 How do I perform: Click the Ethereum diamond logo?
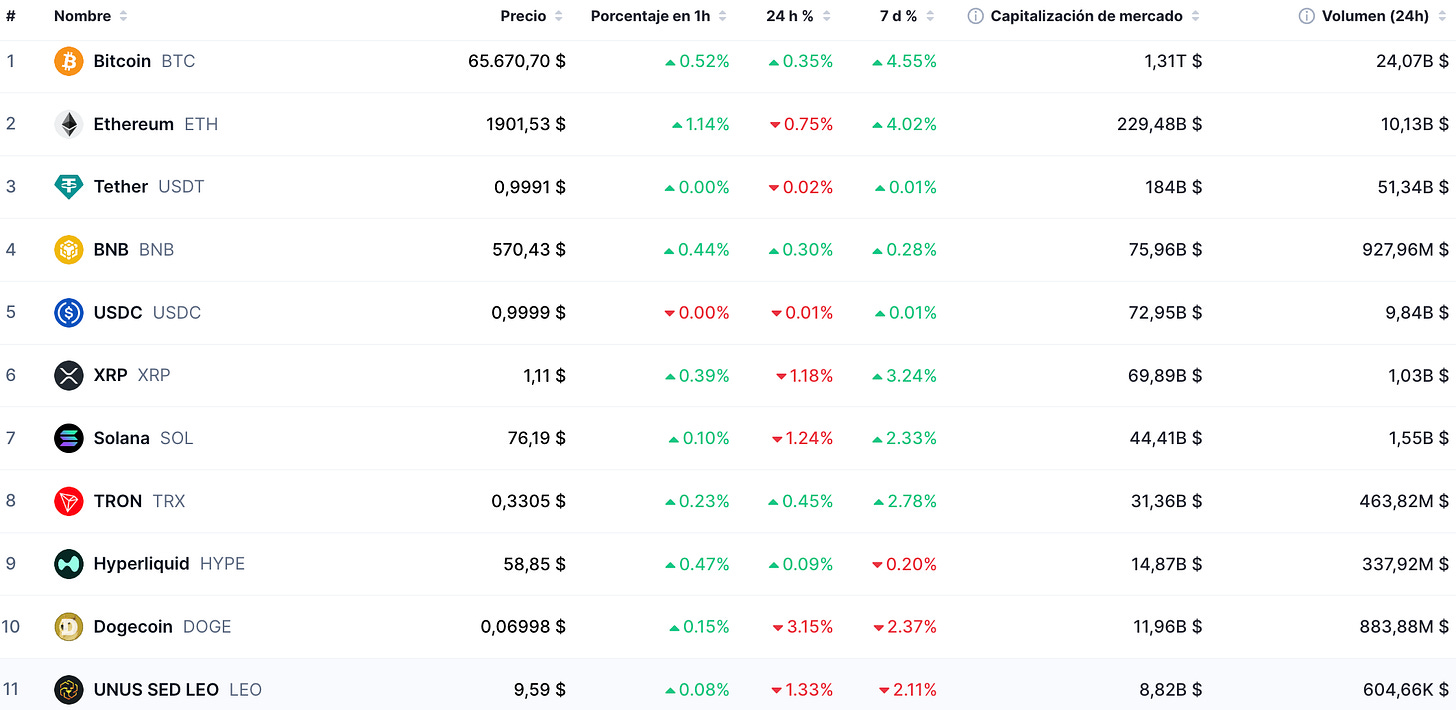[x=69, y=124]
